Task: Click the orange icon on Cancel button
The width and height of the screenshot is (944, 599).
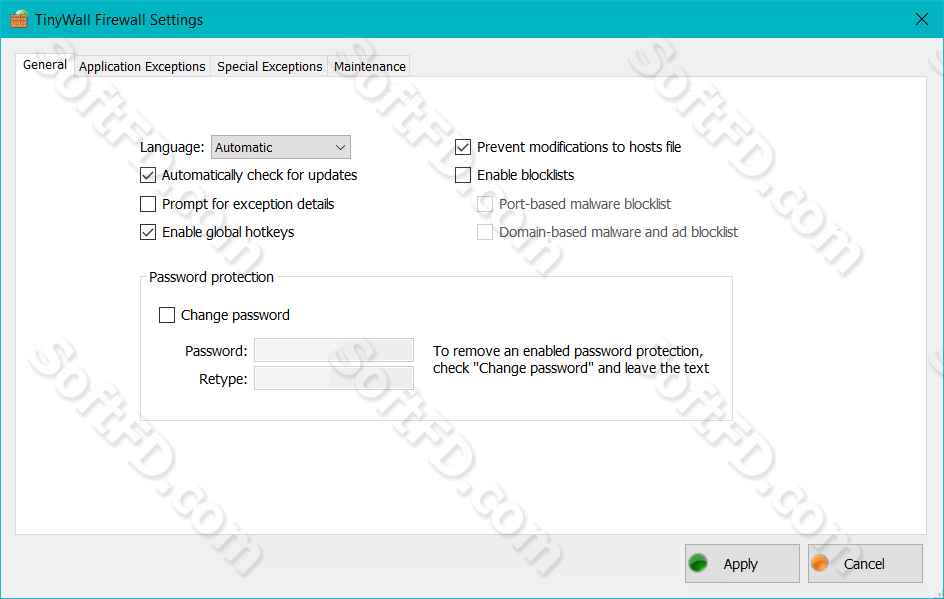Action: pyautogui.click(x=820, y=563)
